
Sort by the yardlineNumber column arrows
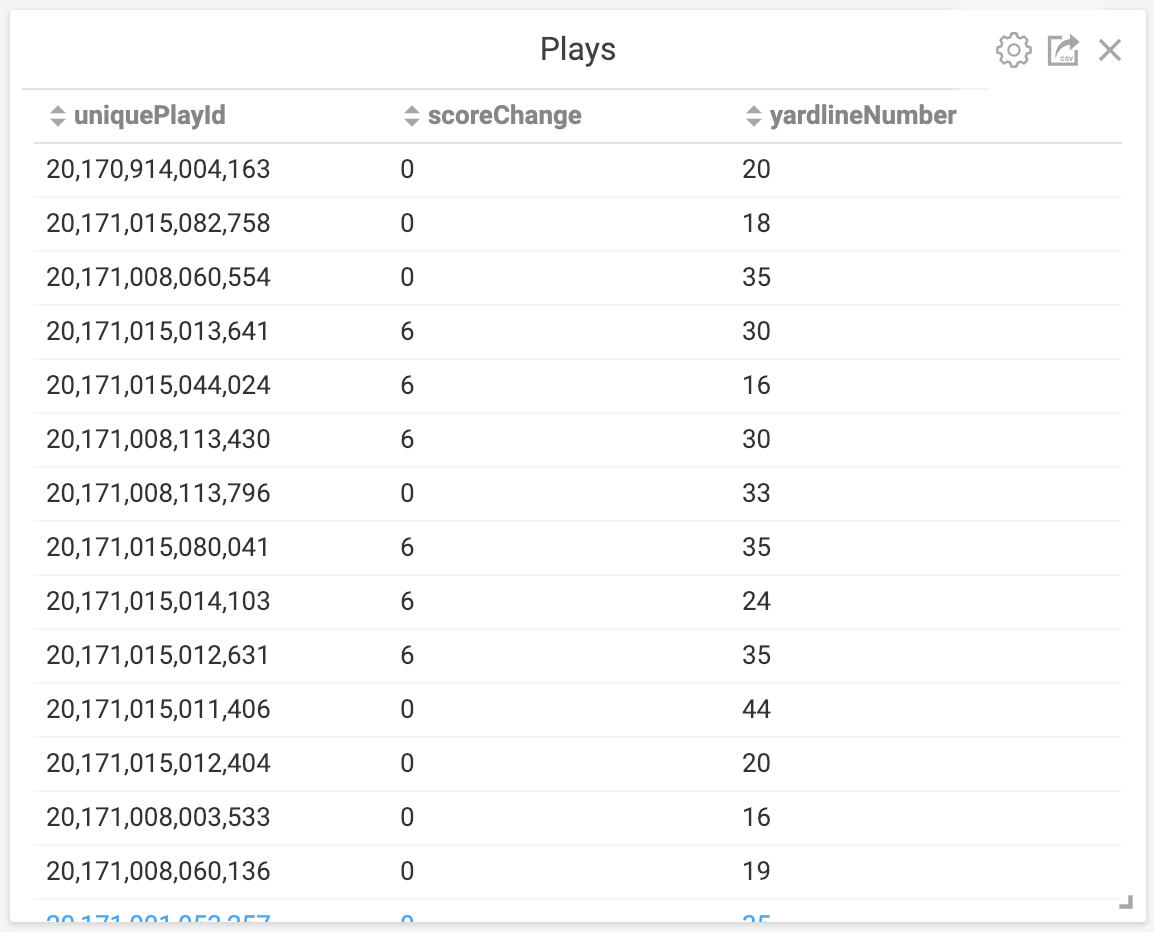753,116
